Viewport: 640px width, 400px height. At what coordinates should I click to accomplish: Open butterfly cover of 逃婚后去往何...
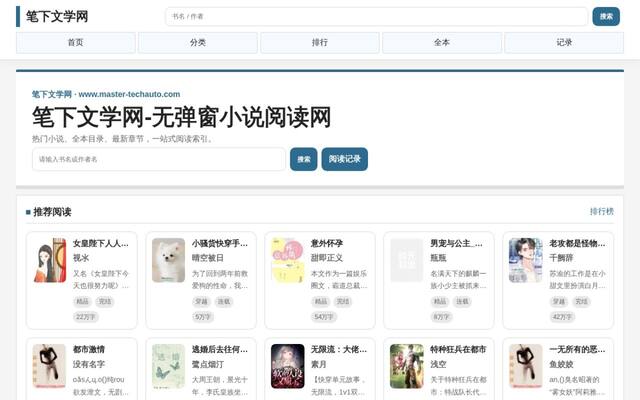(169, 366)
